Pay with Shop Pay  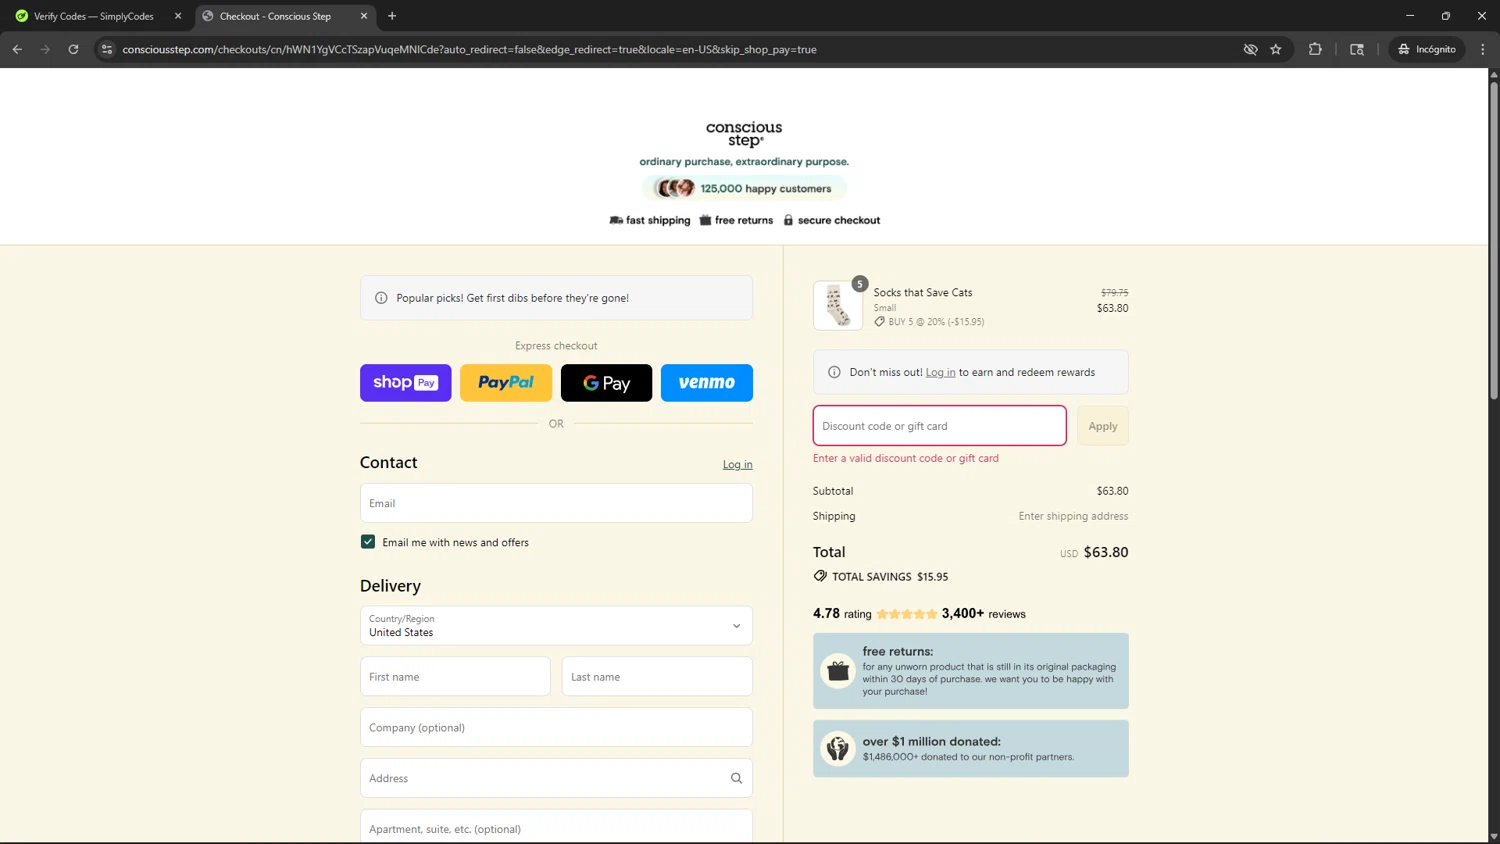click(405, 383)
